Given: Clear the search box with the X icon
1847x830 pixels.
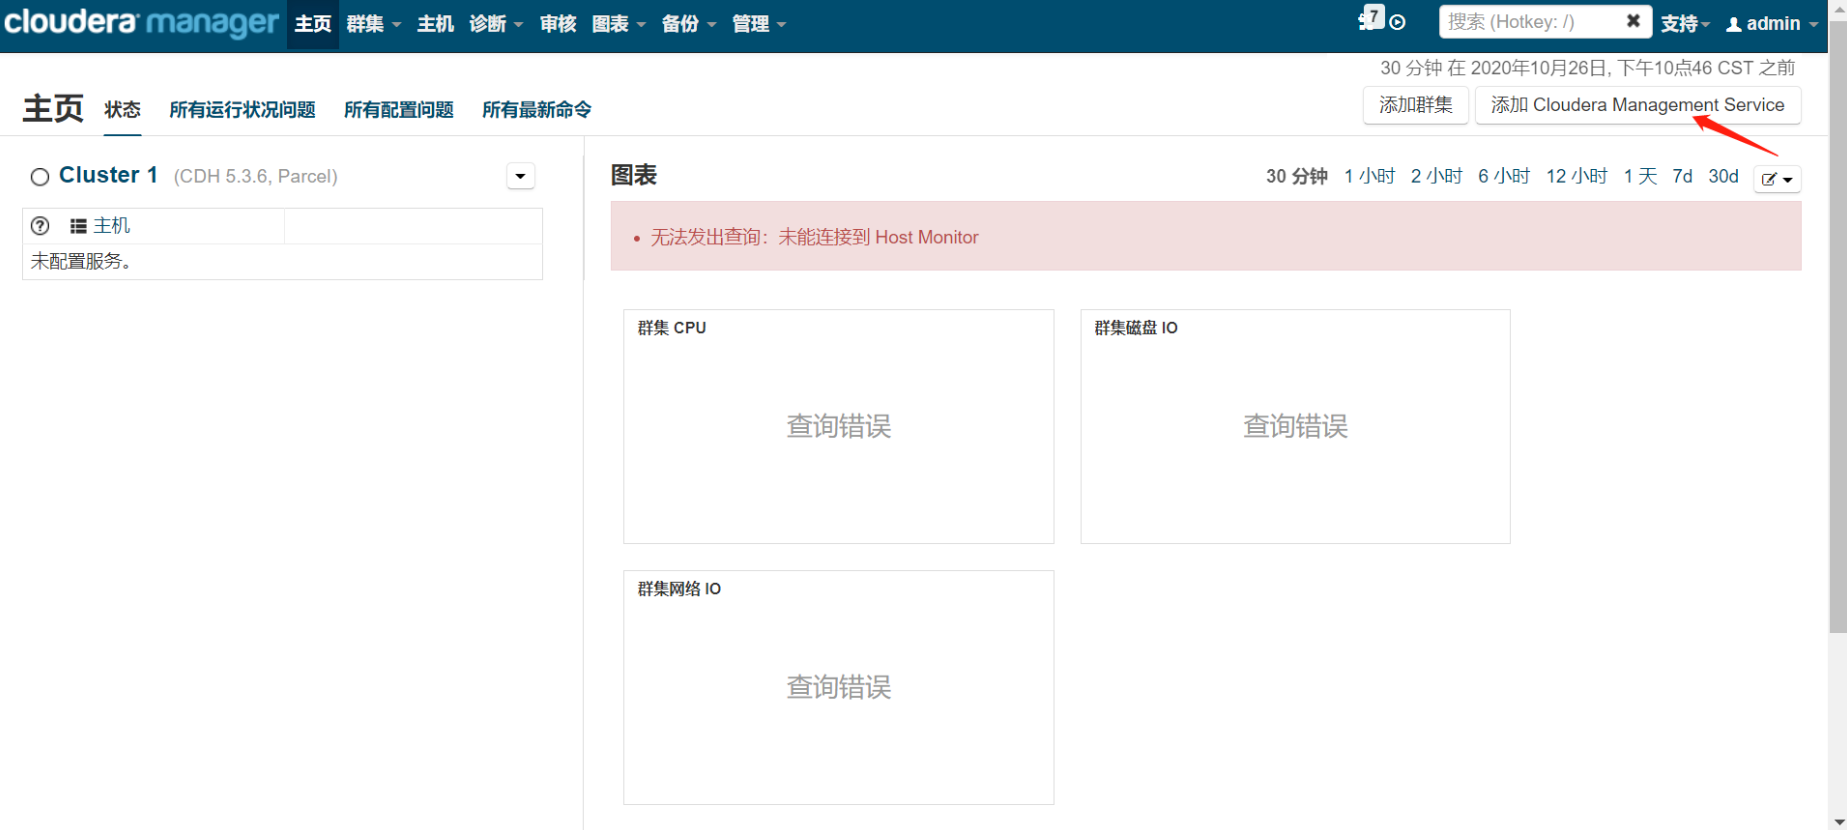Looking at the screenshot, I should coord(1633,21).
